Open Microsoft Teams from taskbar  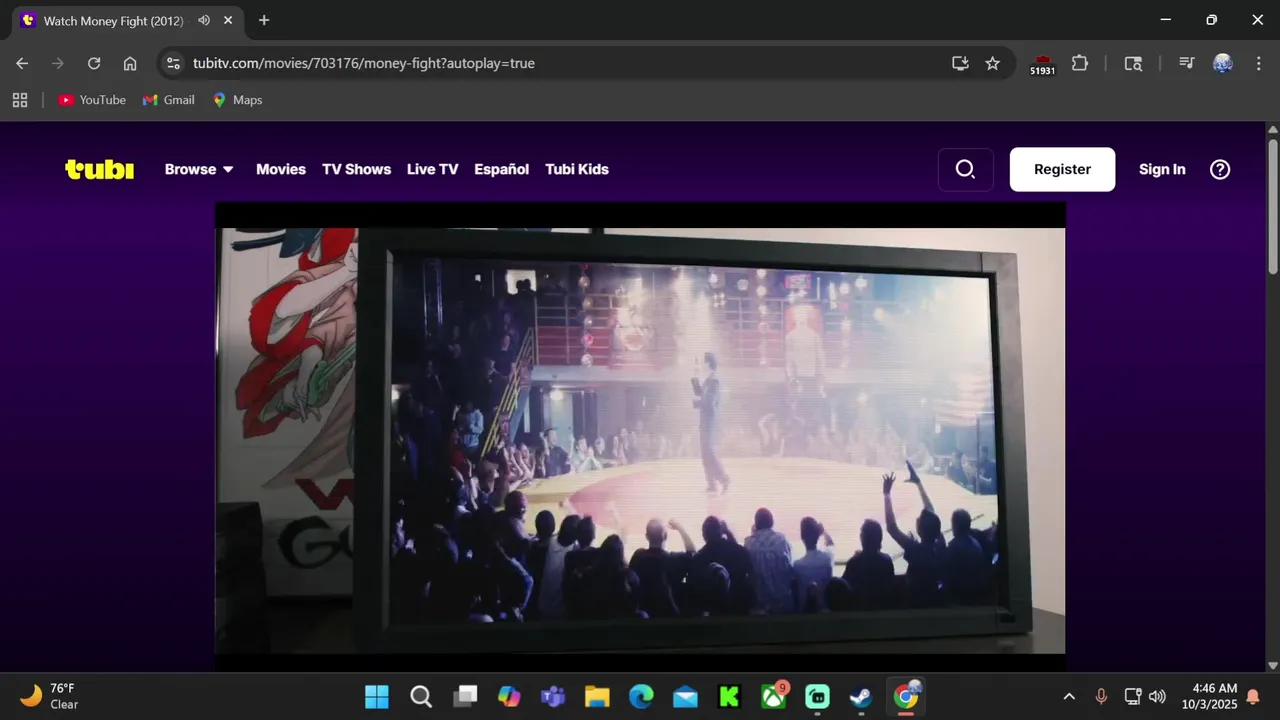553,696
